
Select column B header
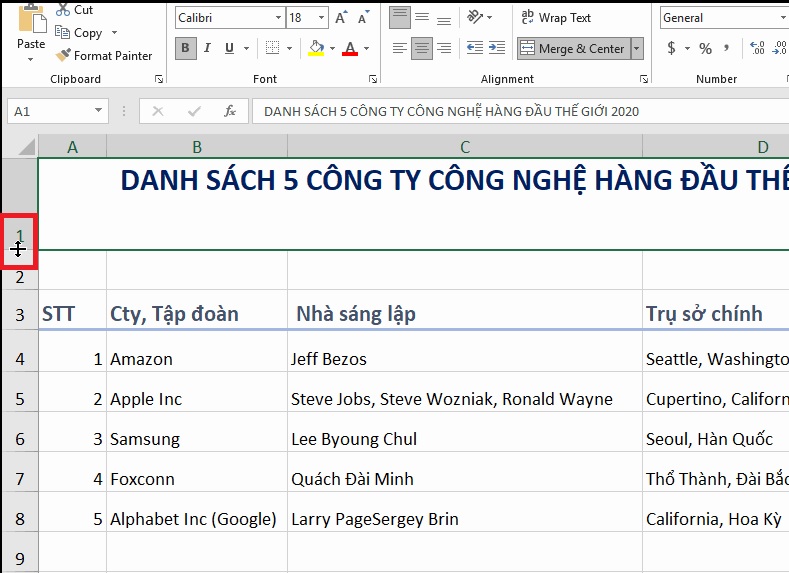tap(197, 146)
